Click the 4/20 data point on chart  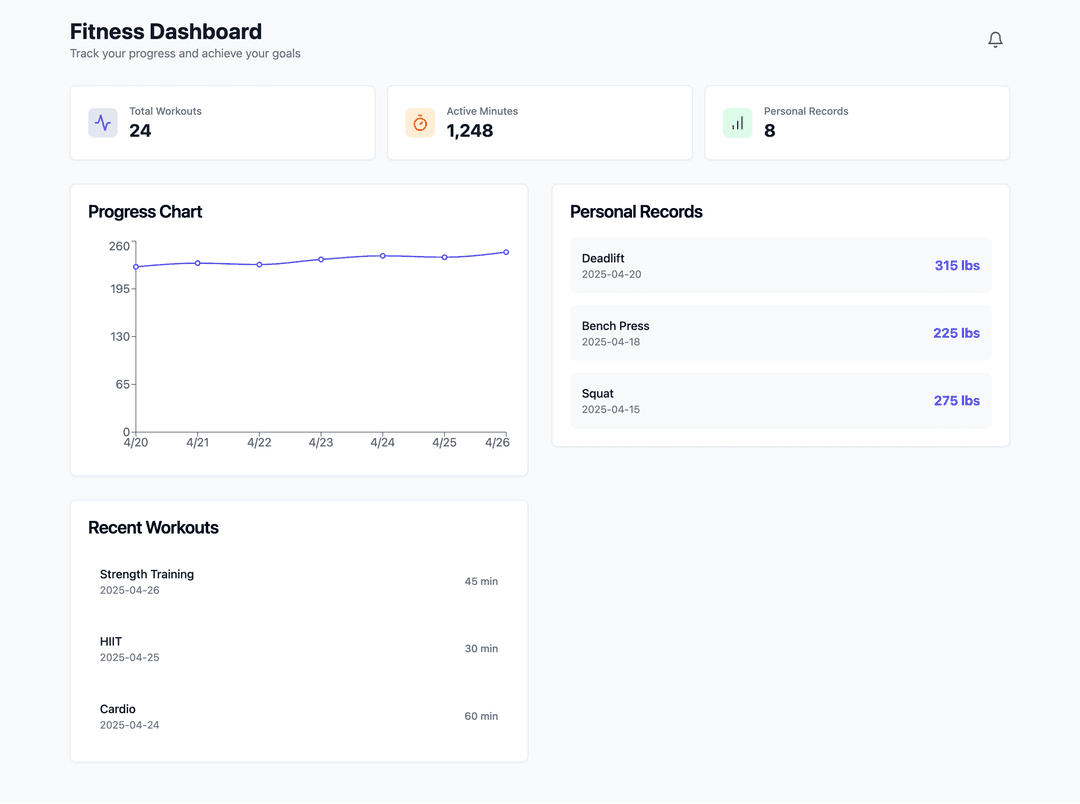[x=136, y=267]
